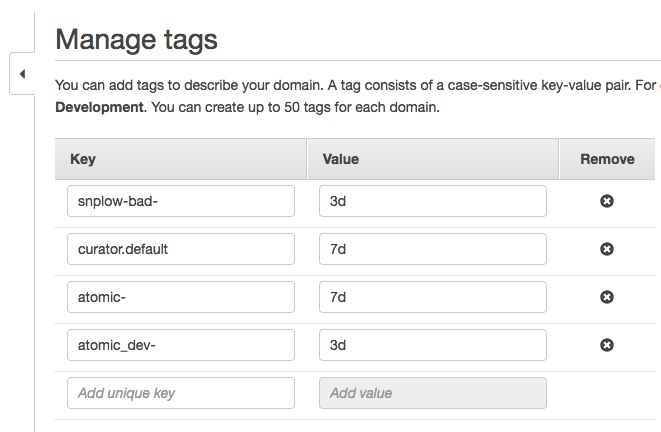The width and height of the screenshot is (661, 432).
Task: Focus the atomic- tag value field
Action: click(433, 297)
